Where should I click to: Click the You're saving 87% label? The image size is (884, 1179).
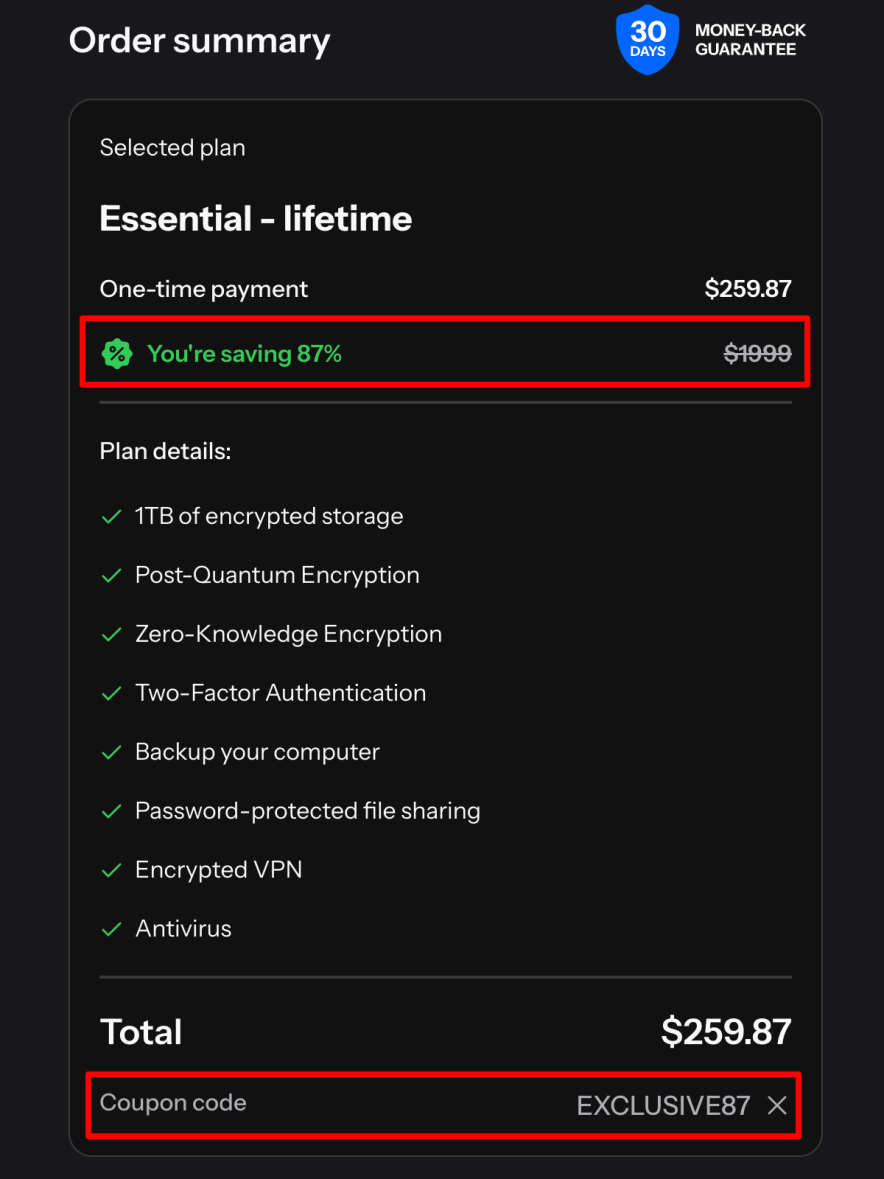pos(244,353)
